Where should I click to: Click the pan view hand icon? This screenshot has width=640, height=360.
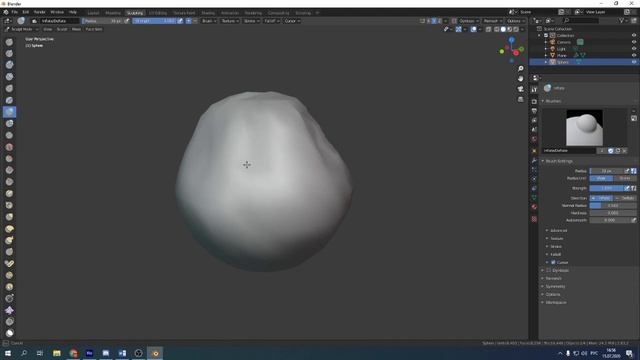[x=520, y=78]
